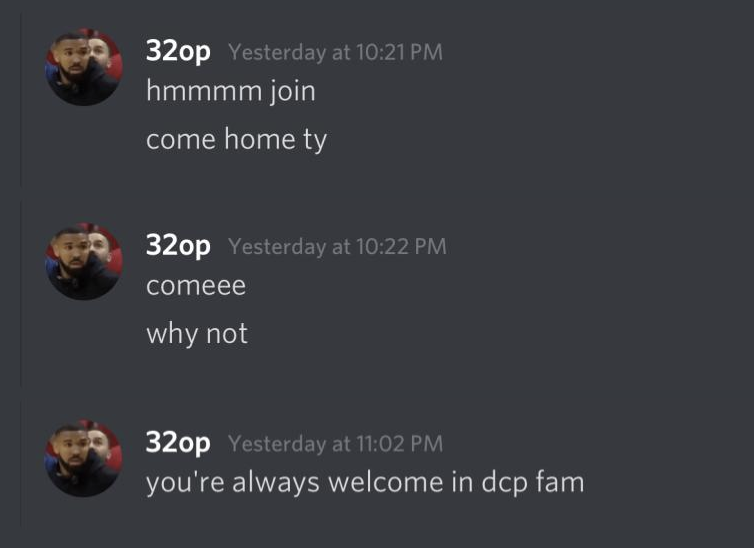
Task: Click the vertical bar left of the second avatar
Action: click(x=21, y=294)
